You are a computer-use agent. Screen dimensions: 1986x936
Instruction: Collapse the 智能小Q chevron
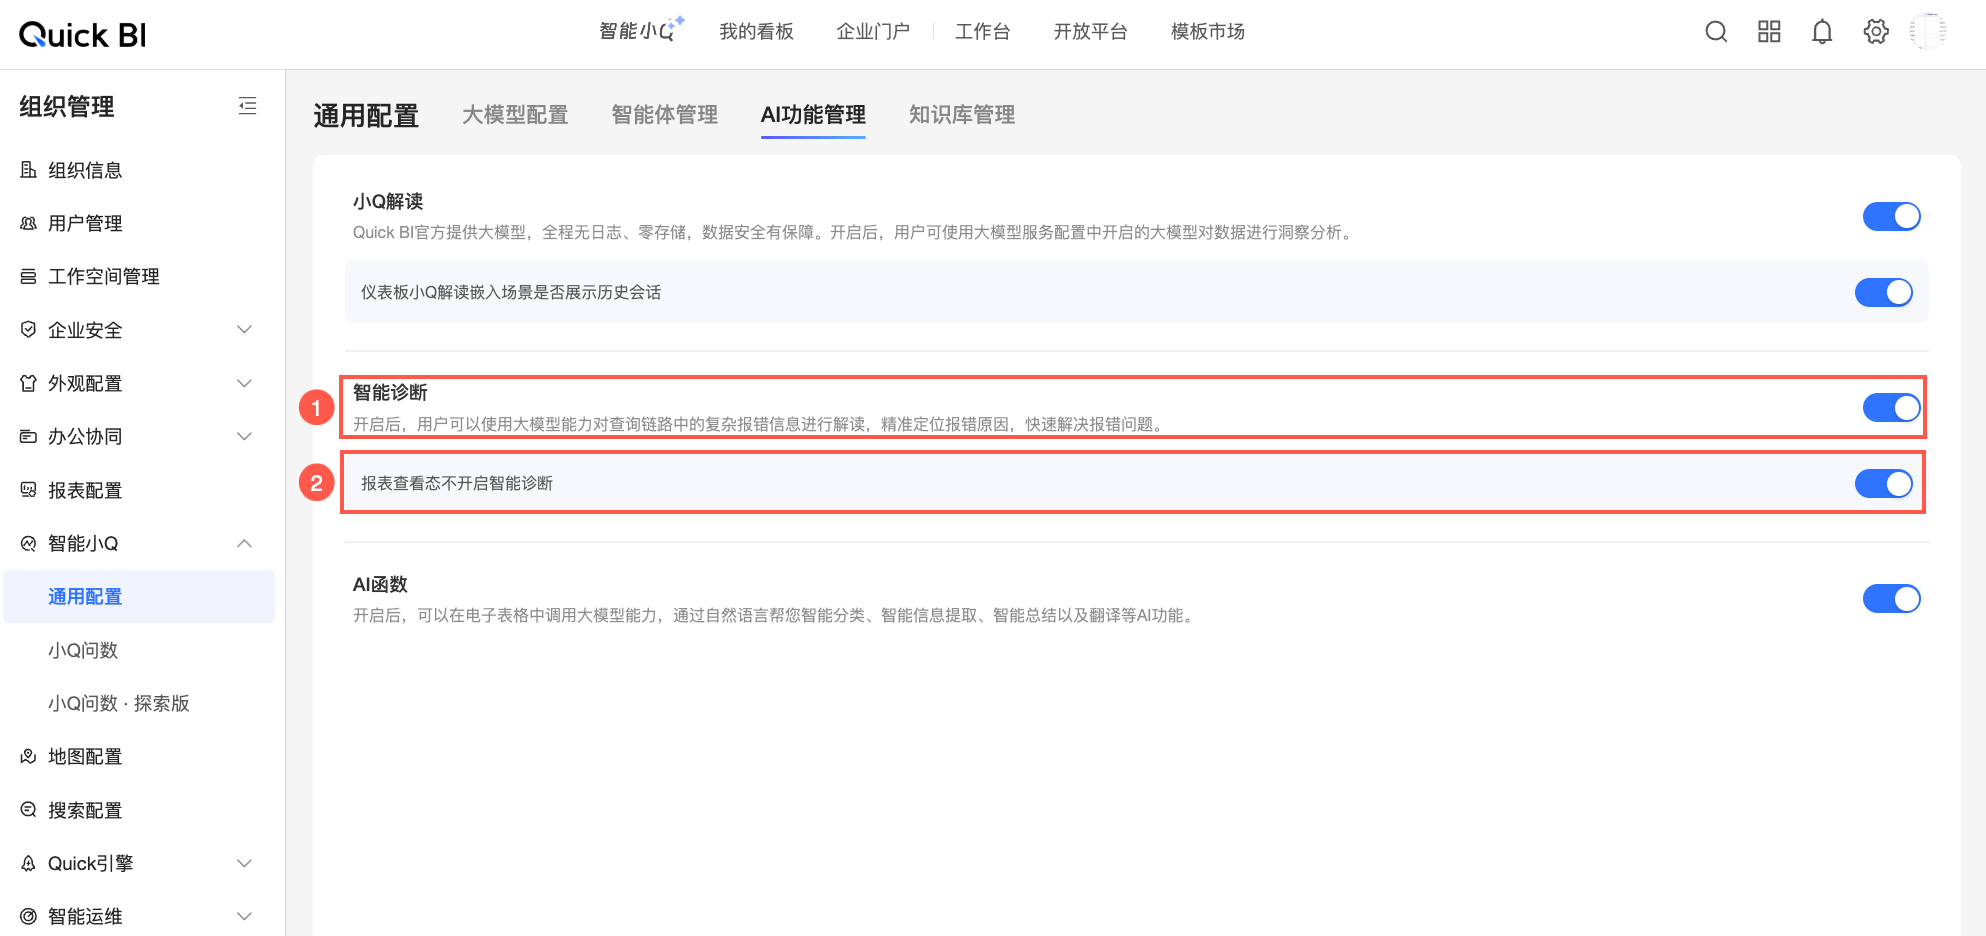[244, 543]
